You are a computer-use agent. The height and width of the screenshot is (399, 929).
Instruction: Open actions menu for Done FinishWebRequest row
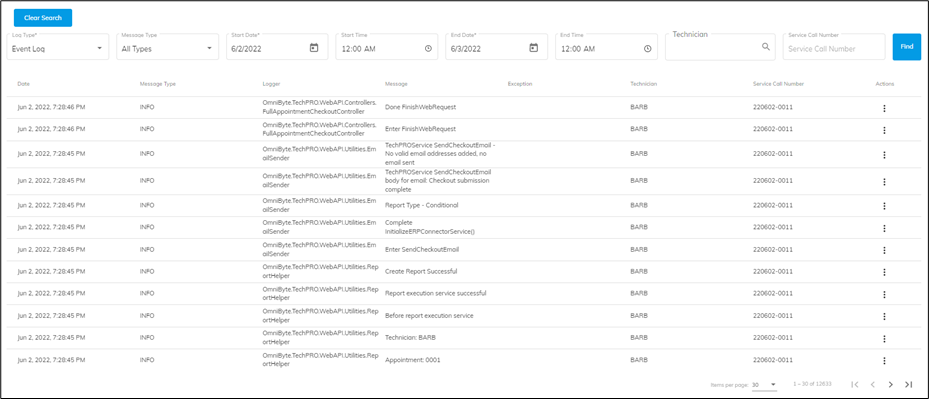pyautogui.click(x=884, y=108)
